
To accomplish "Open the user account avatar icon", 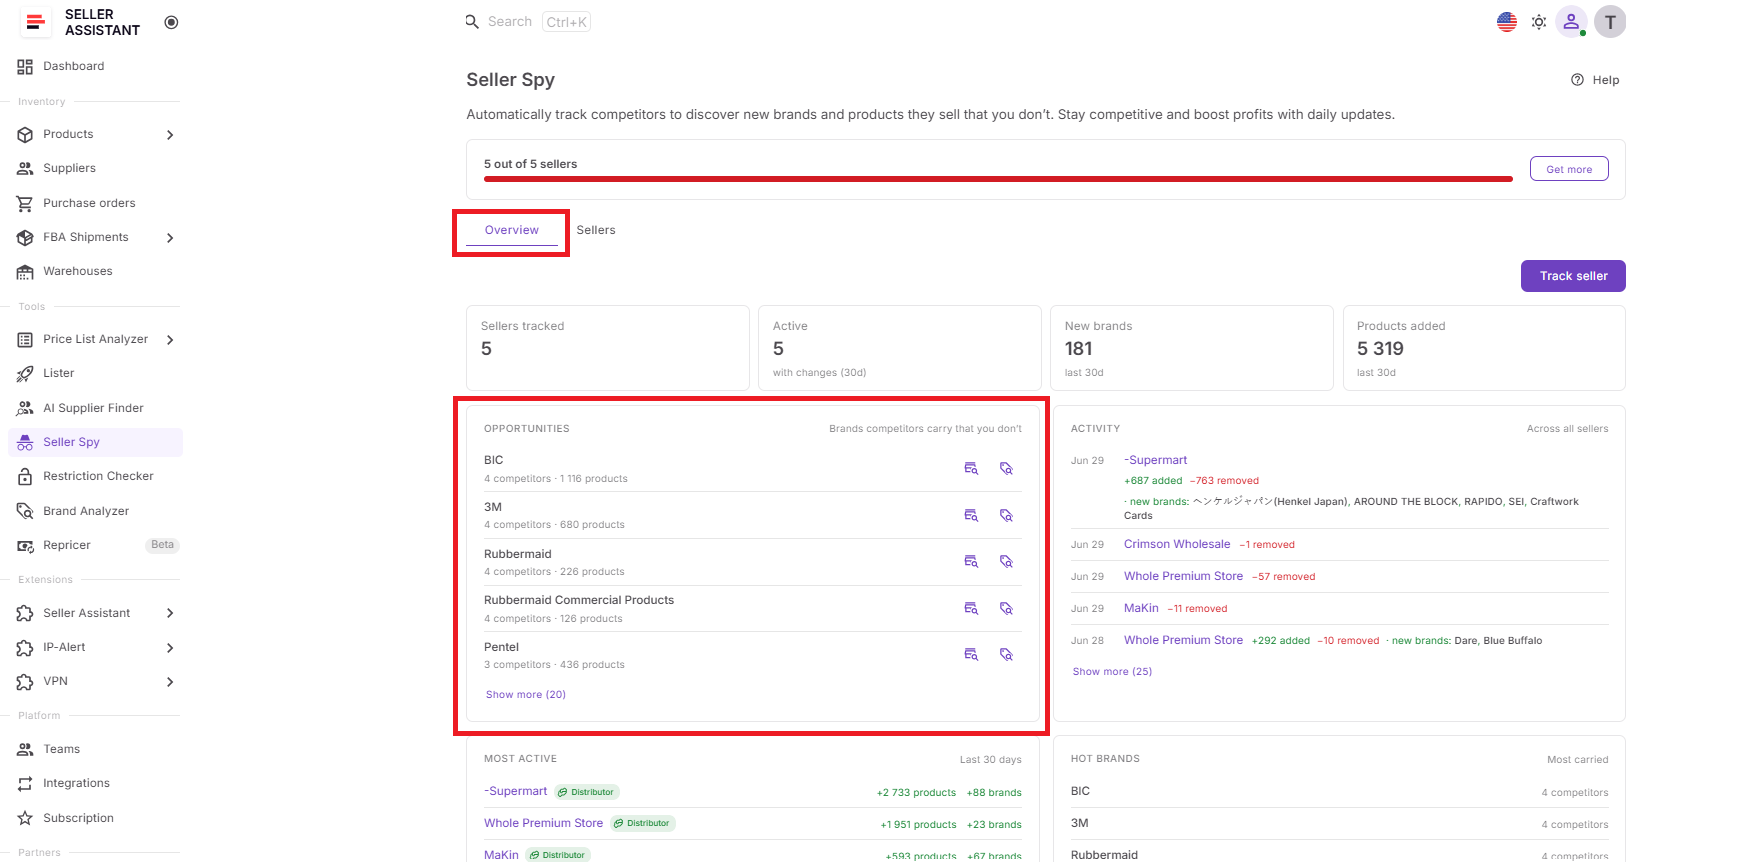I will (1571, 22).
